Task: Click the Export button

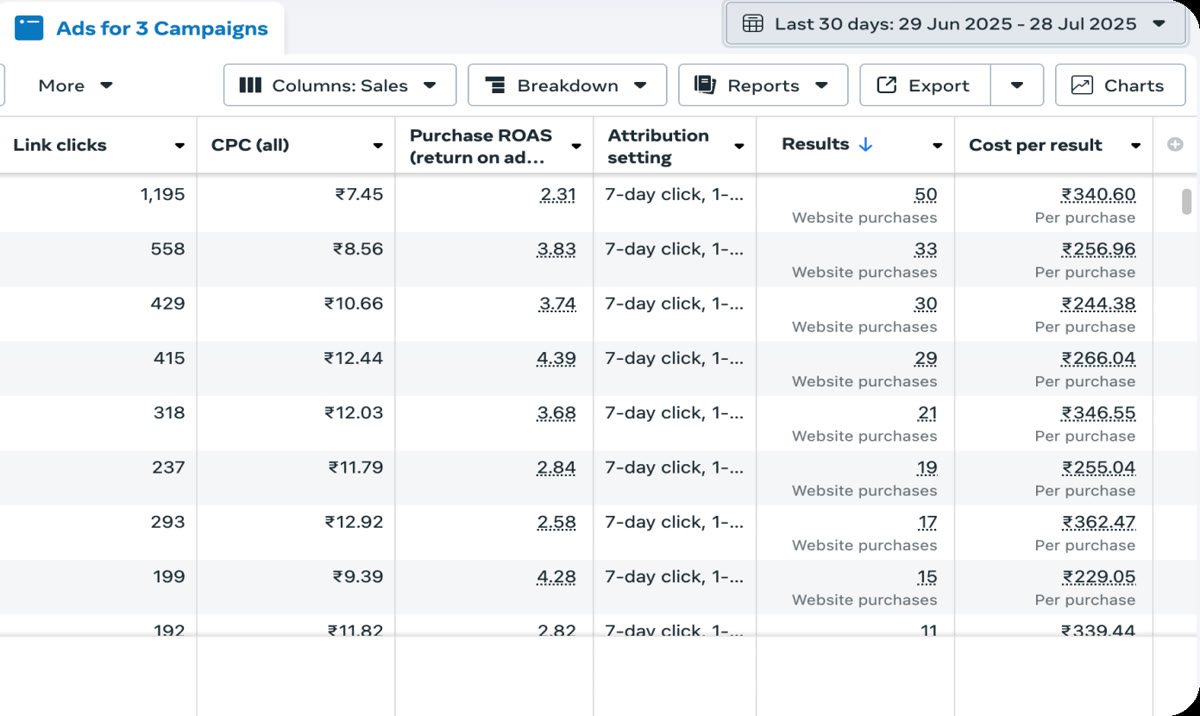Action: (925, 86)
